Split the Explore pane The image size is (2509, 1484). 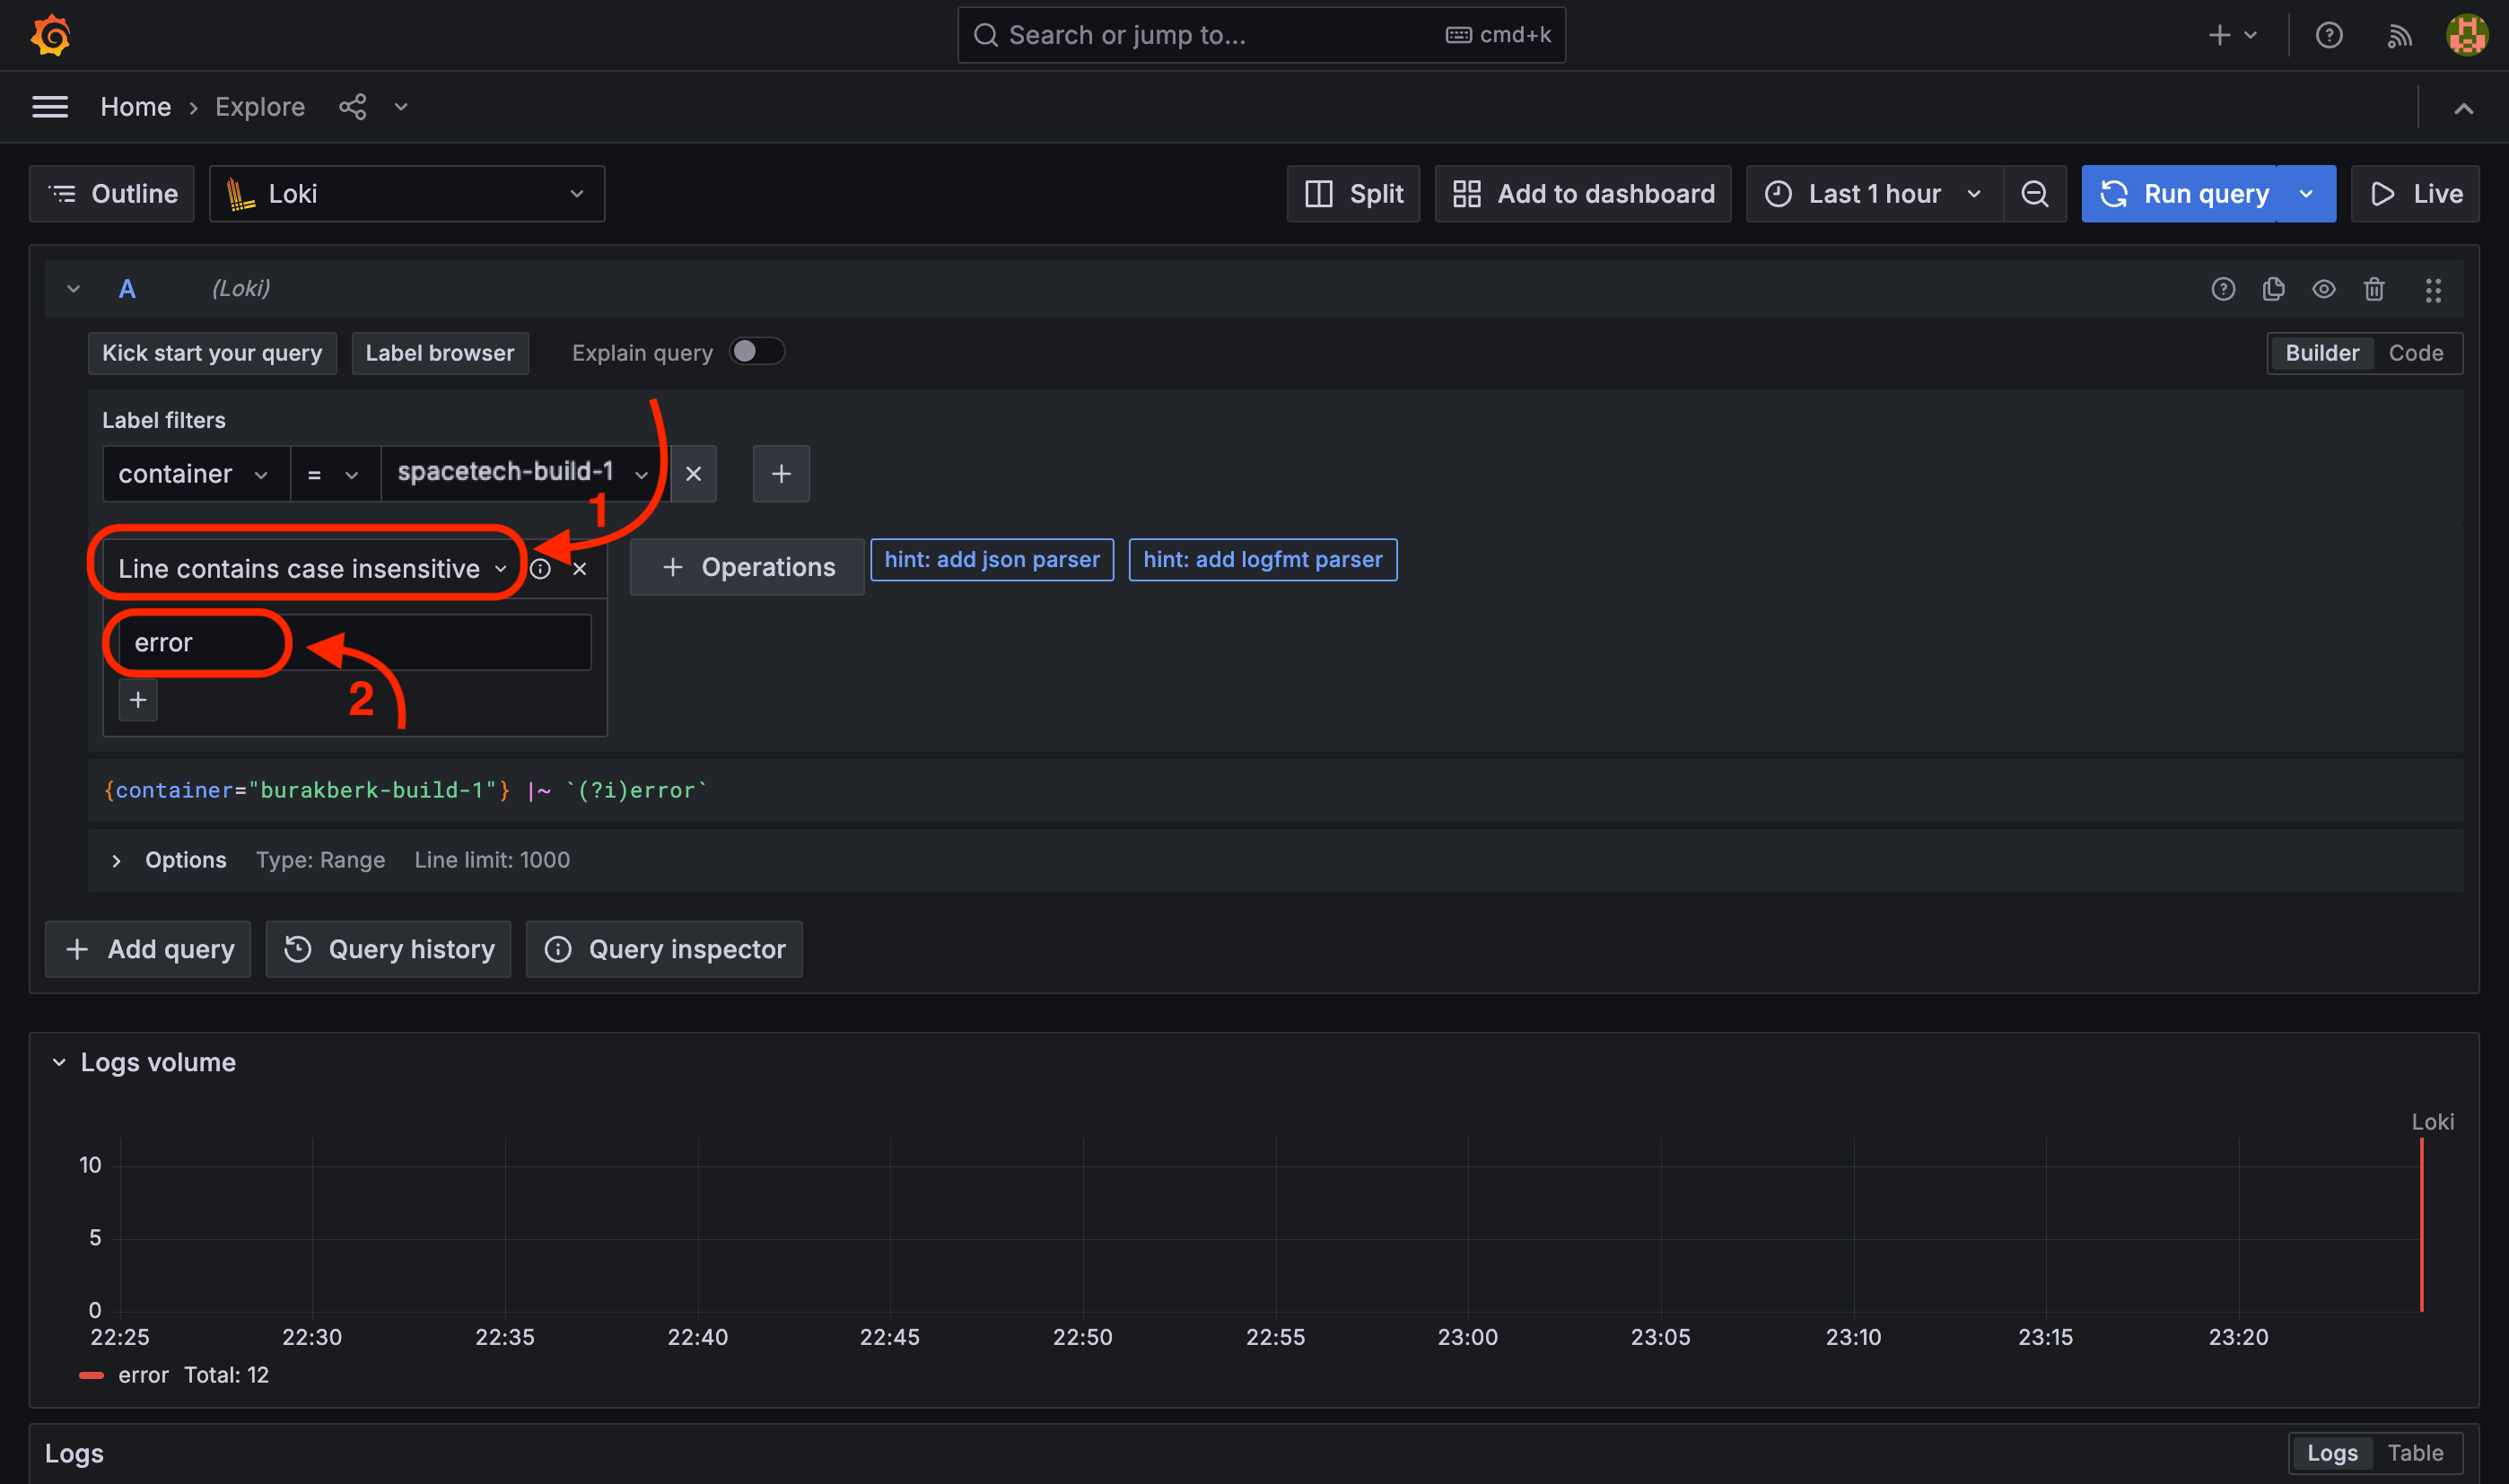[x=1353, y=193]
